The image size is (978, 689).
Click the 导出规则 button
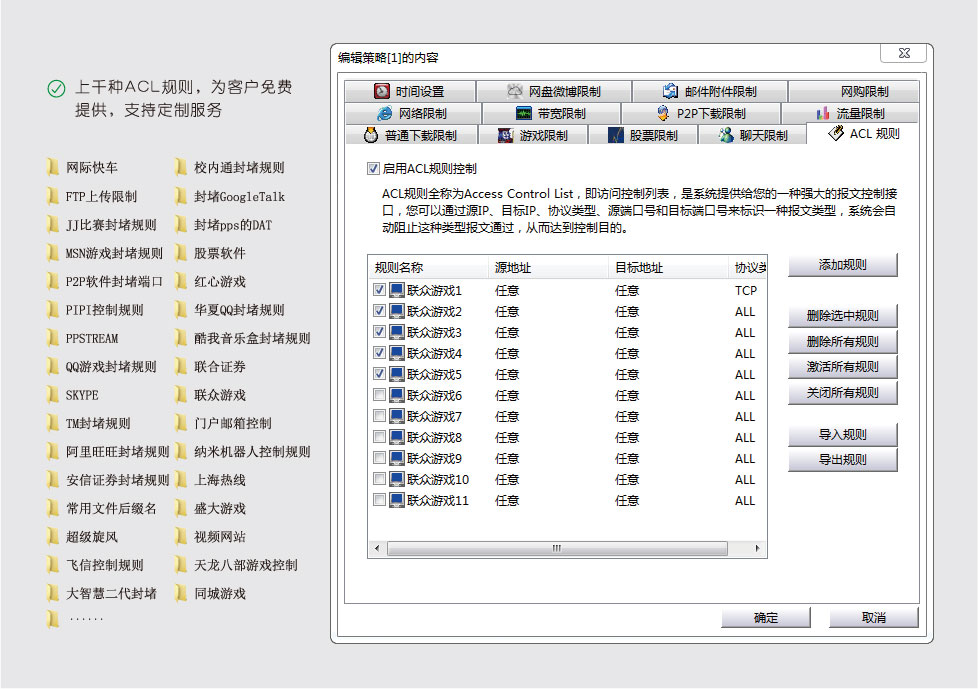[843, 459]
